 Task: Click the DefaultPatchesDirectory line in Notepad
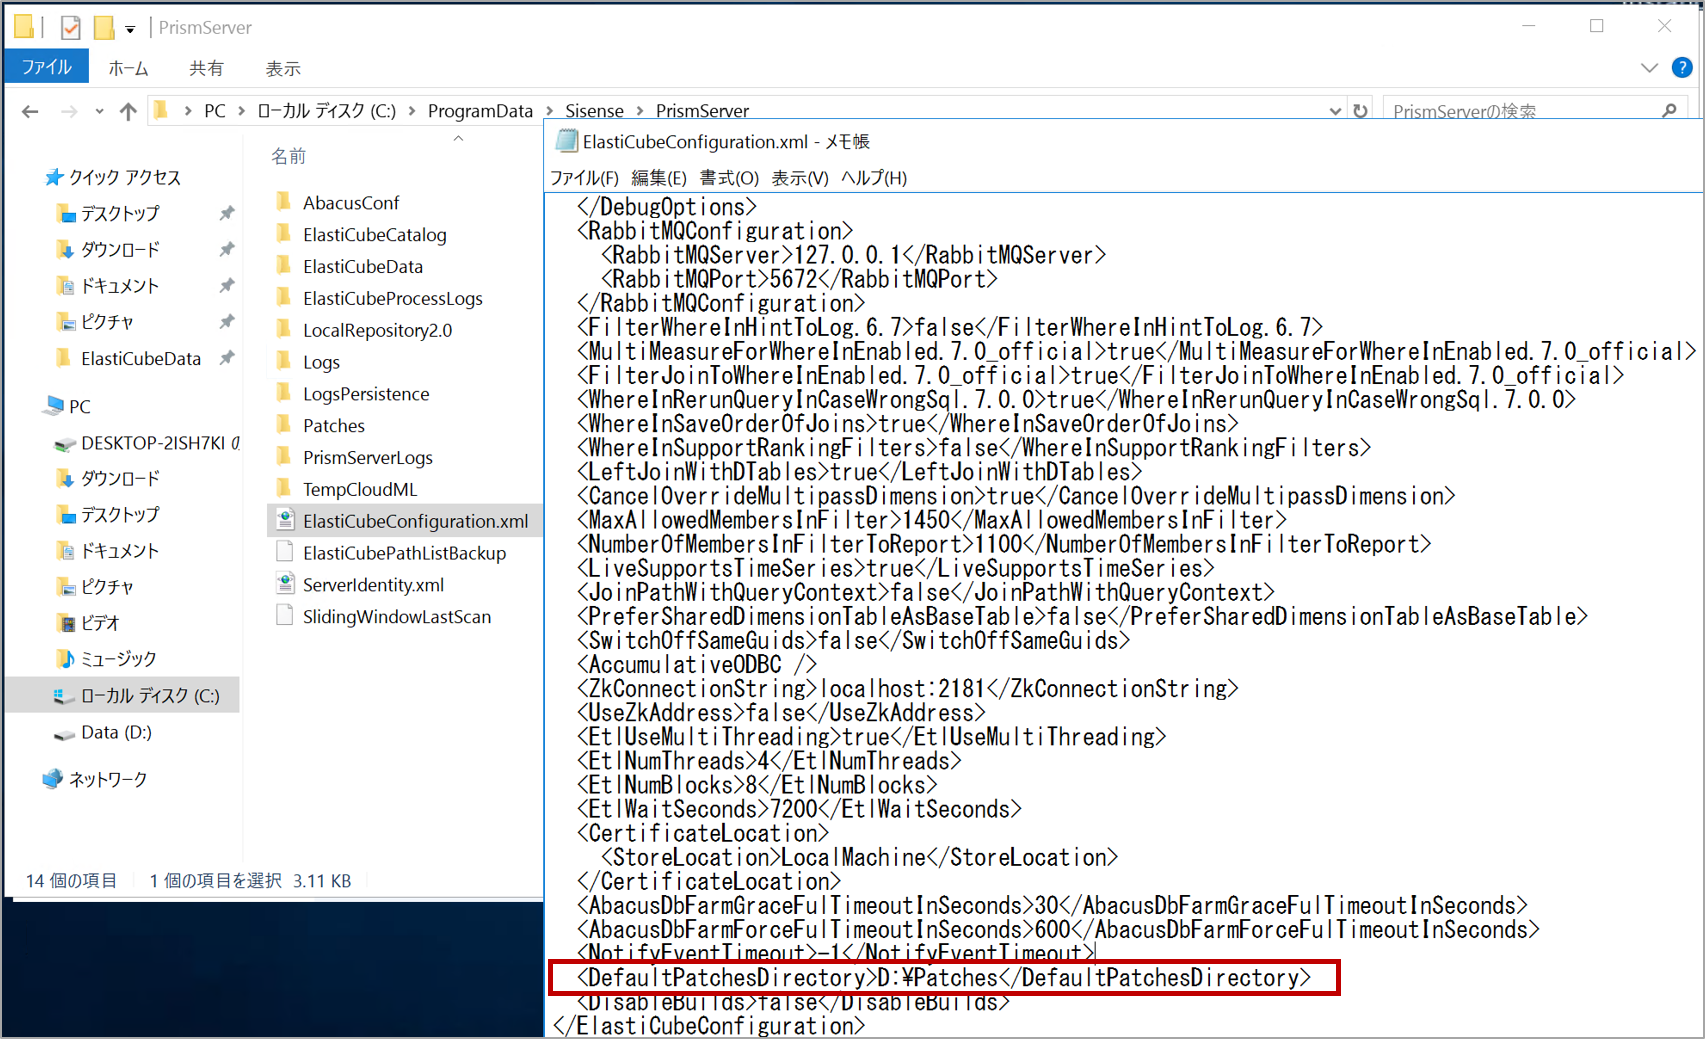click(944, 978)
